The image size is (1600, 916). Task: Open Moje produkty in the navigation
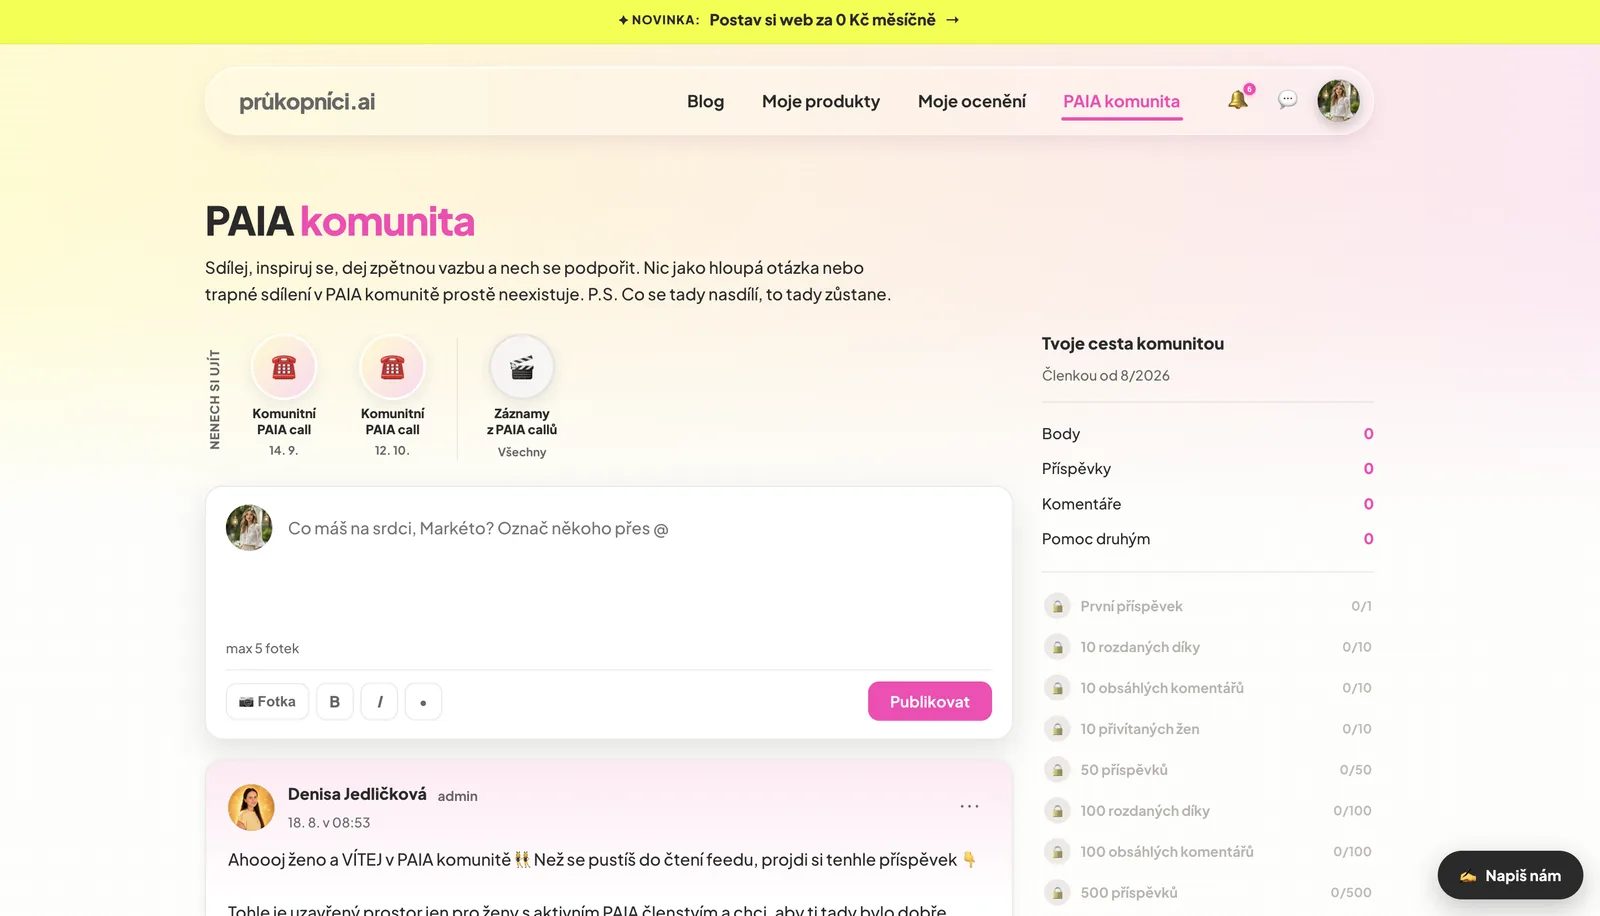click(821, 101)
